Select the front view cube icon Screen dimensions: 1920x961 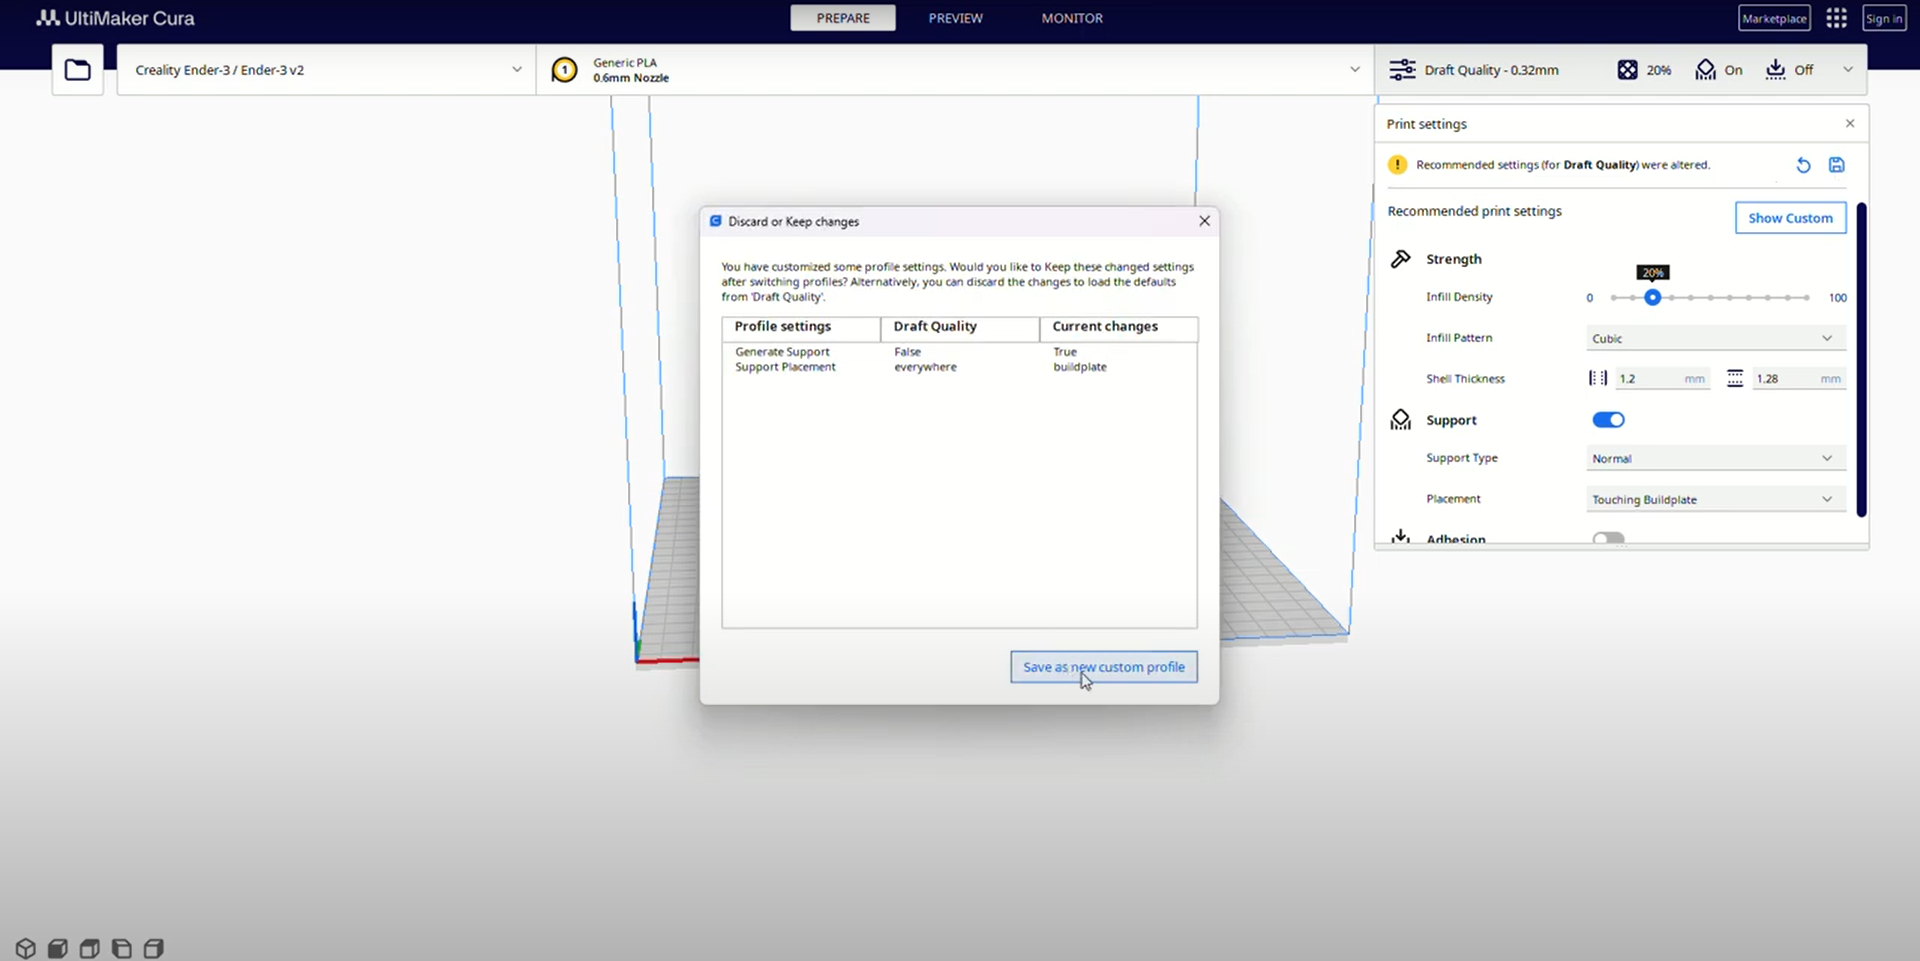pyautogui.click(x=58, y=948)
